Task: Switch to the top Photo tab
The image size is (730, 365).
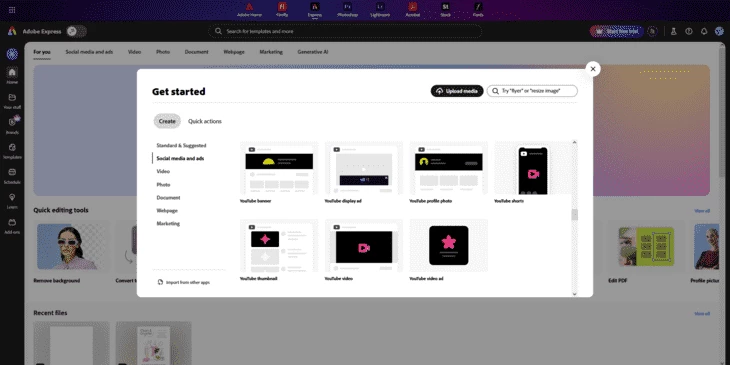Action: 163,52
